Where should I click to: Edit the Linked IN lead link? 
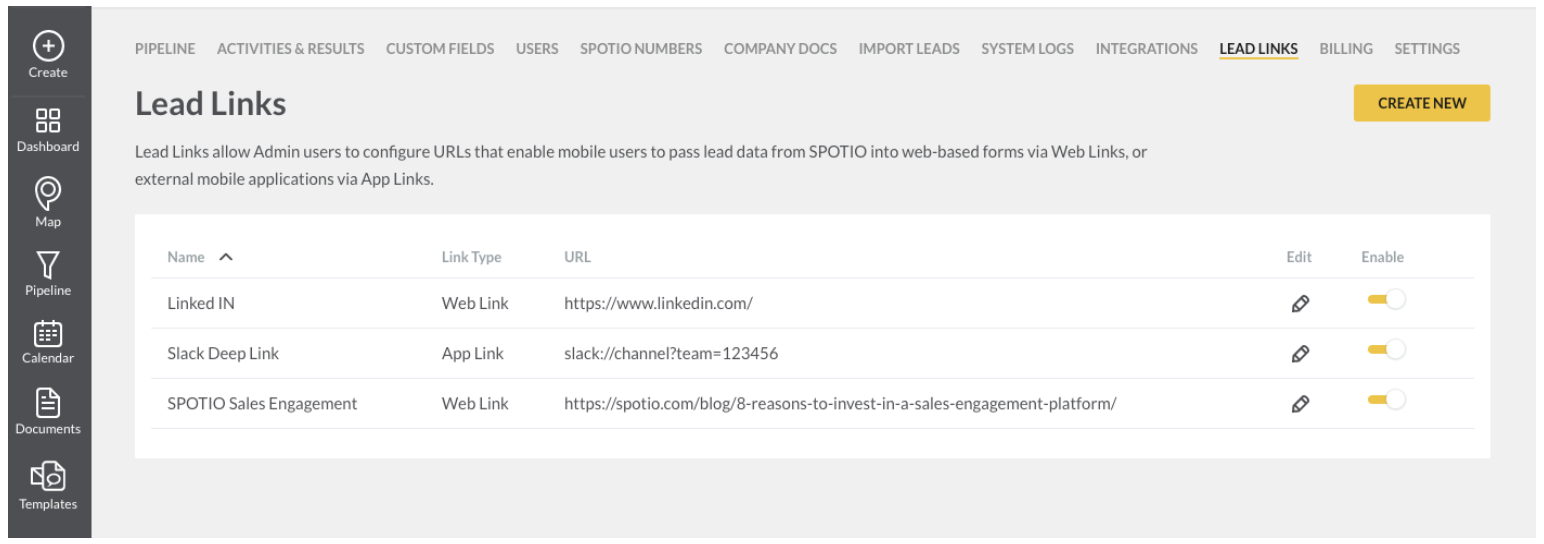click(1299, 303)
